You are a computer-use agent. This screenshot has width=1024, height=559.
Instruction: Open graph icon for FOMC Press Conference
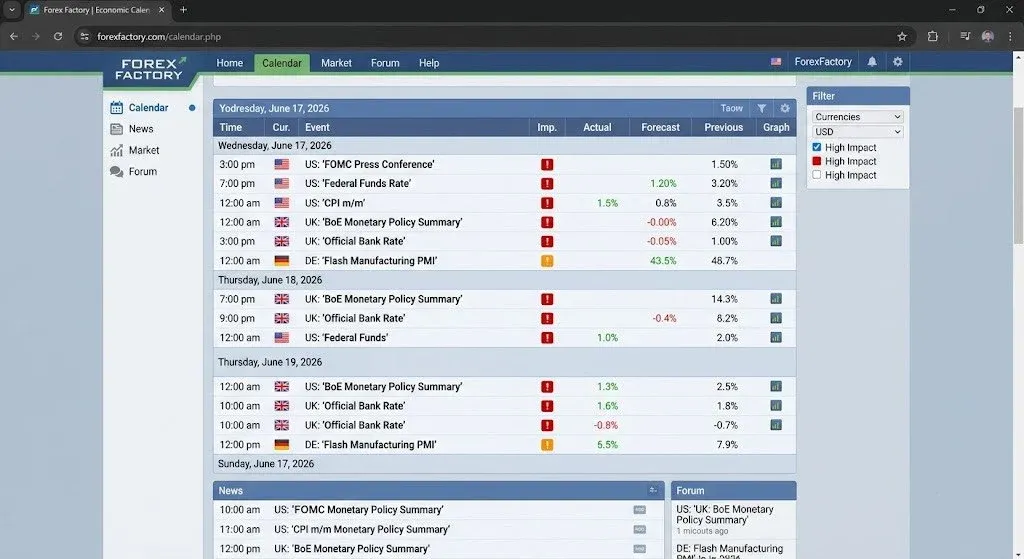776,164
